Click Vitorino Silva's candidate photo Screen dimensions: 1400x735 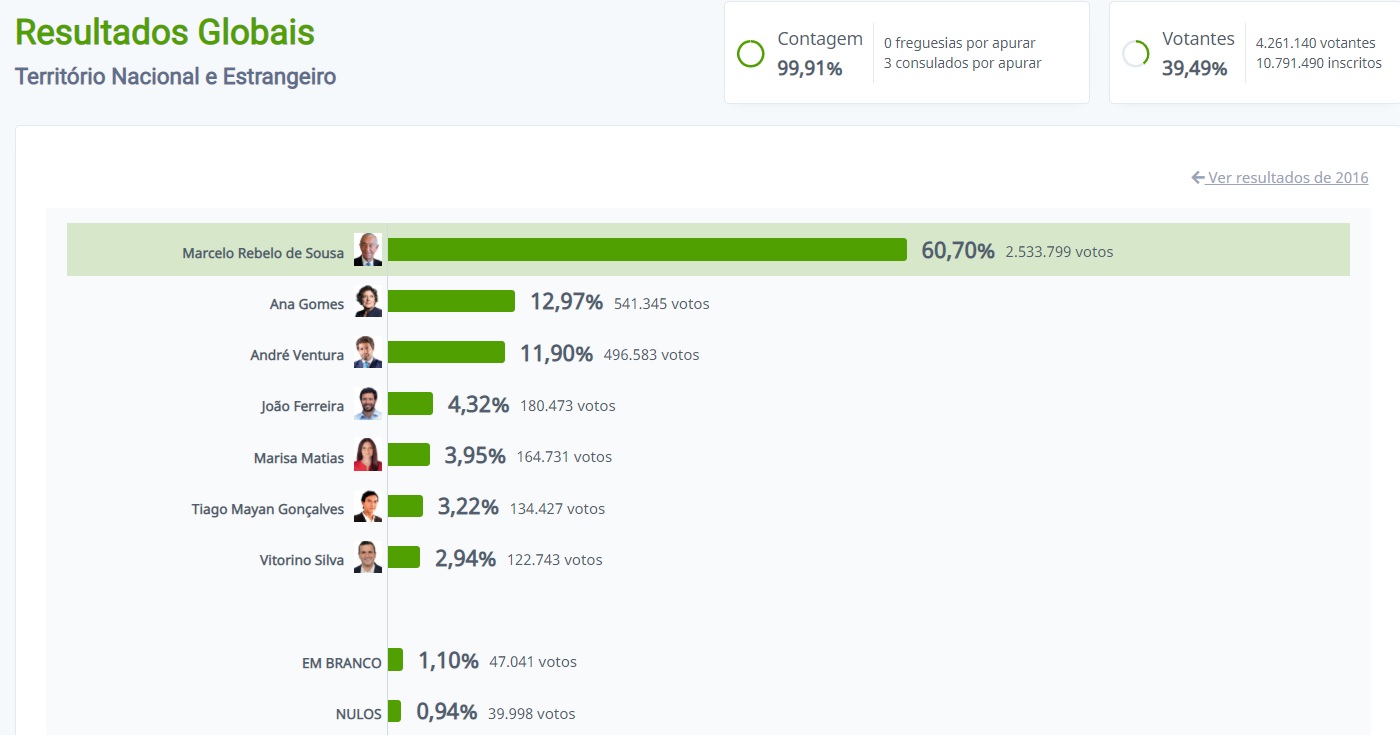click(x=368, y=558)
